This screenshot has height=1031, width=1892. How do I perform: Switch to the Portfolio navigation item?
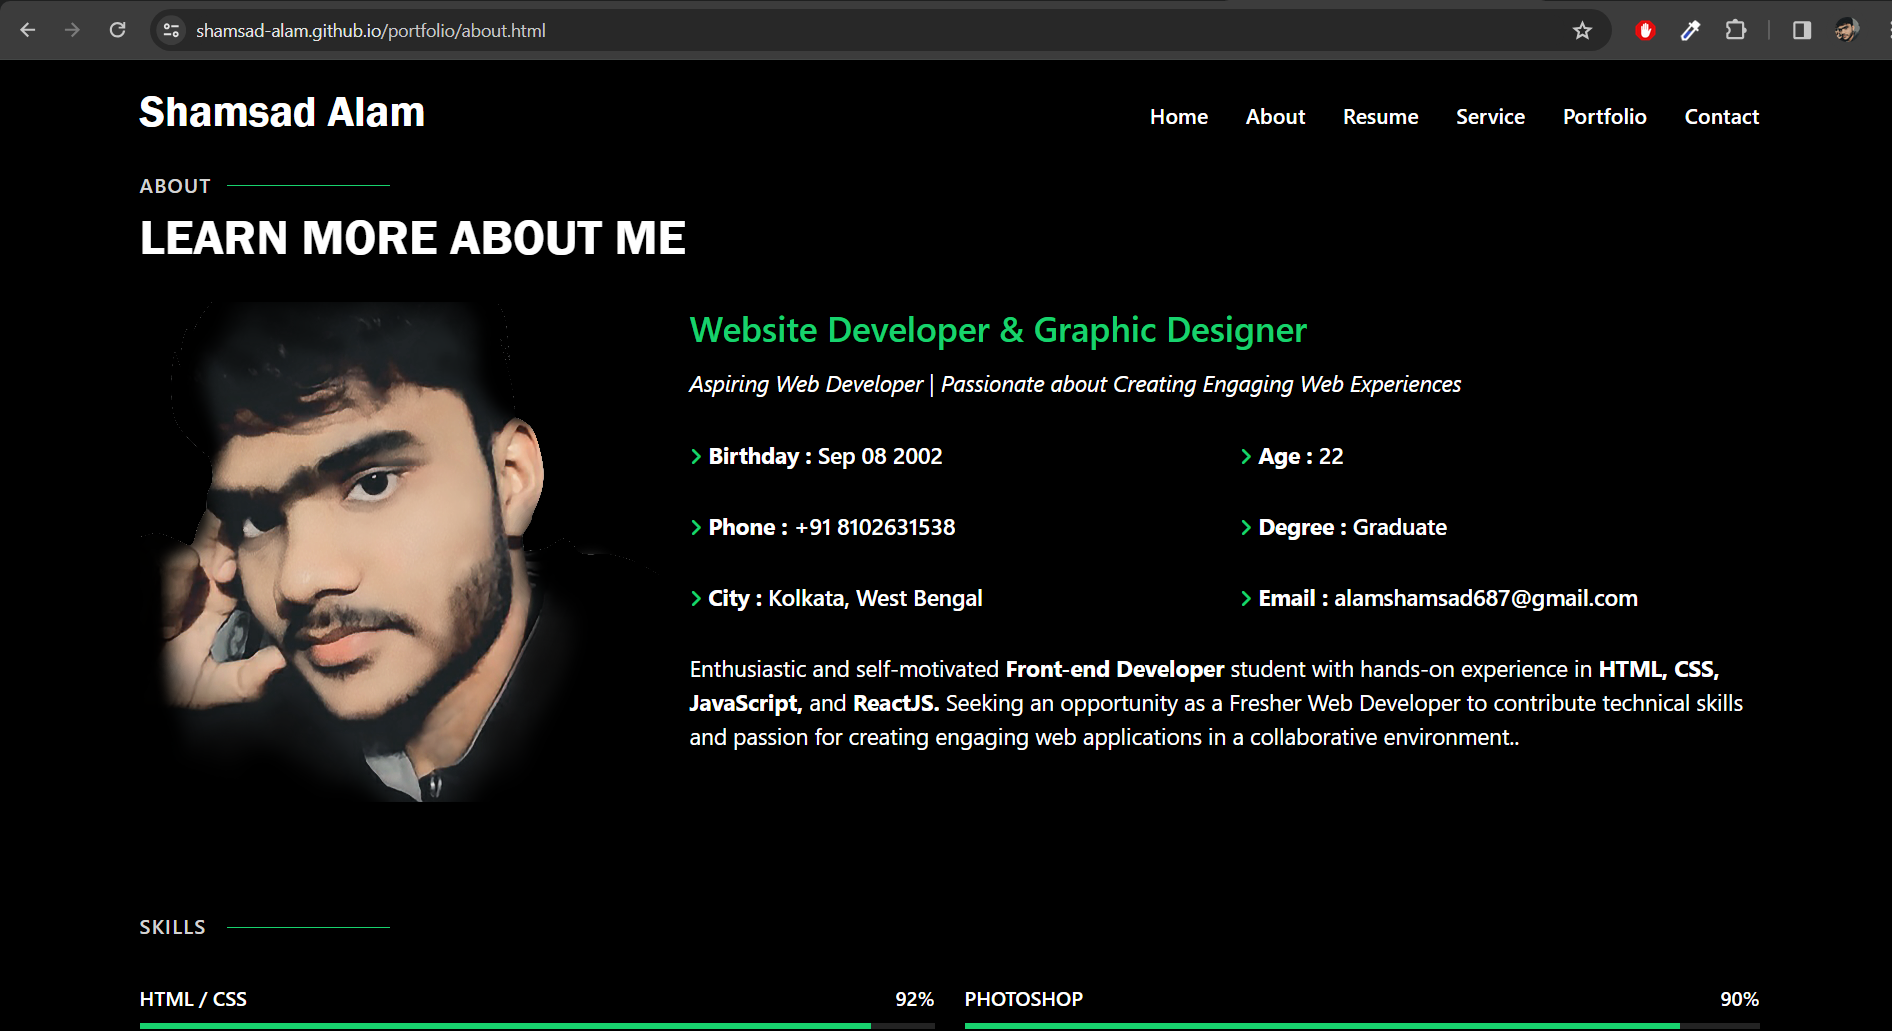point(1604,116)
